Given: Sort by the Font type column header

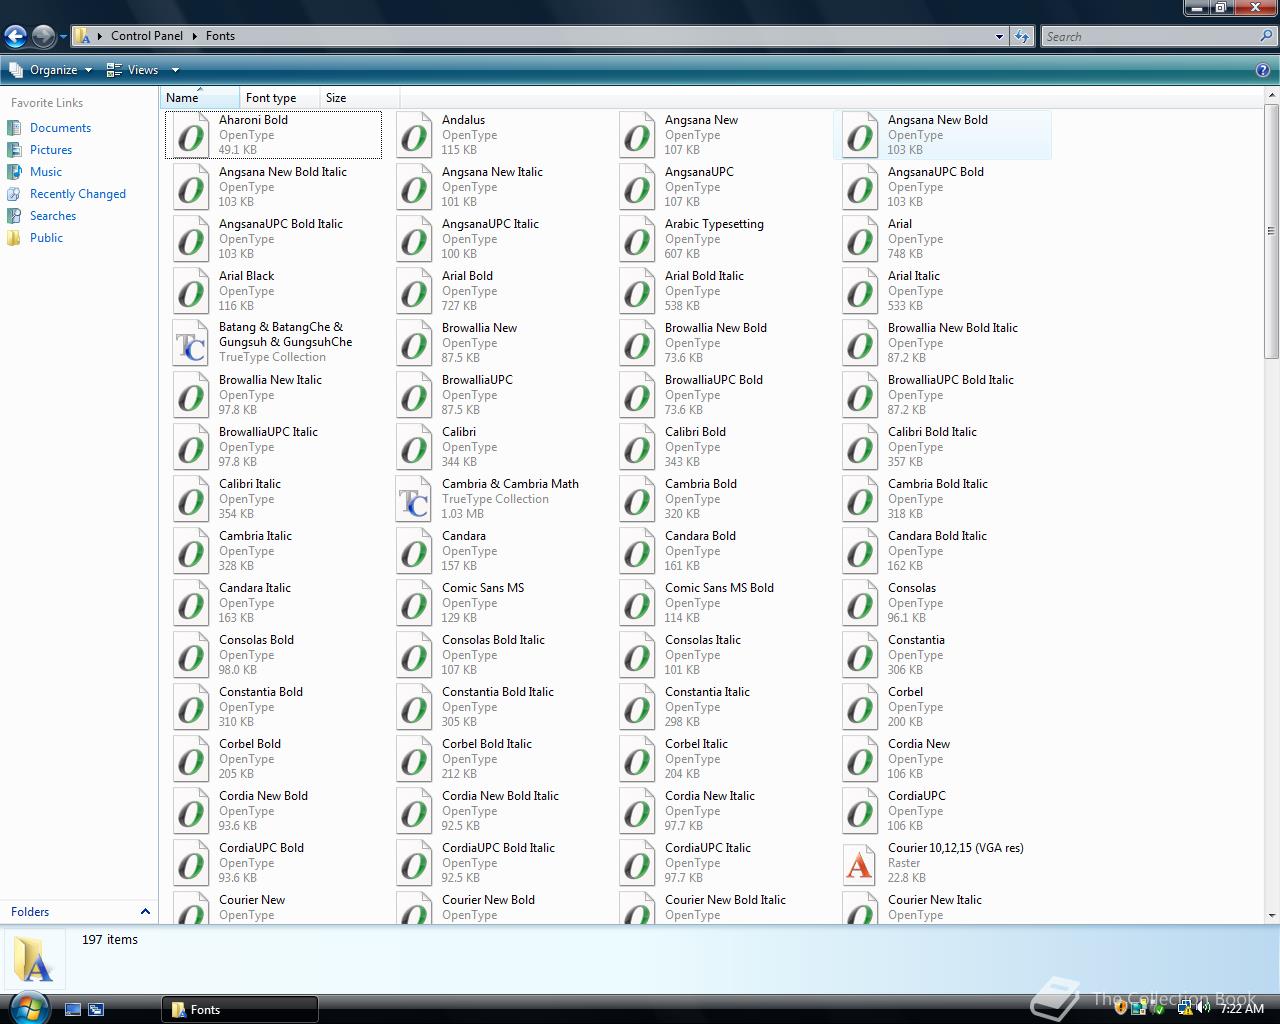Looking at the screenshot, I should click(280, 98).
